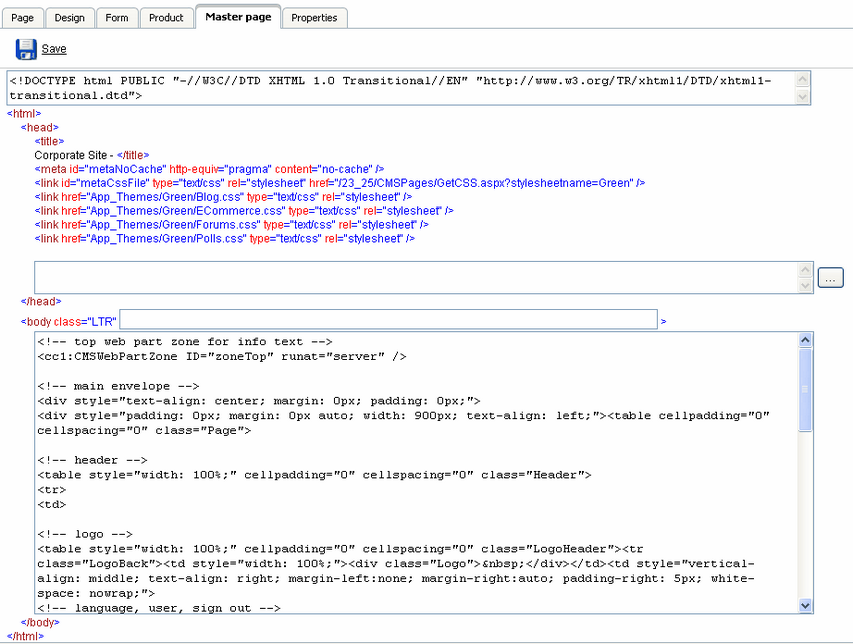The image size is (853, 644).
Task: Click the 'Corporate Site -' title text
Action: coord(73,155)
